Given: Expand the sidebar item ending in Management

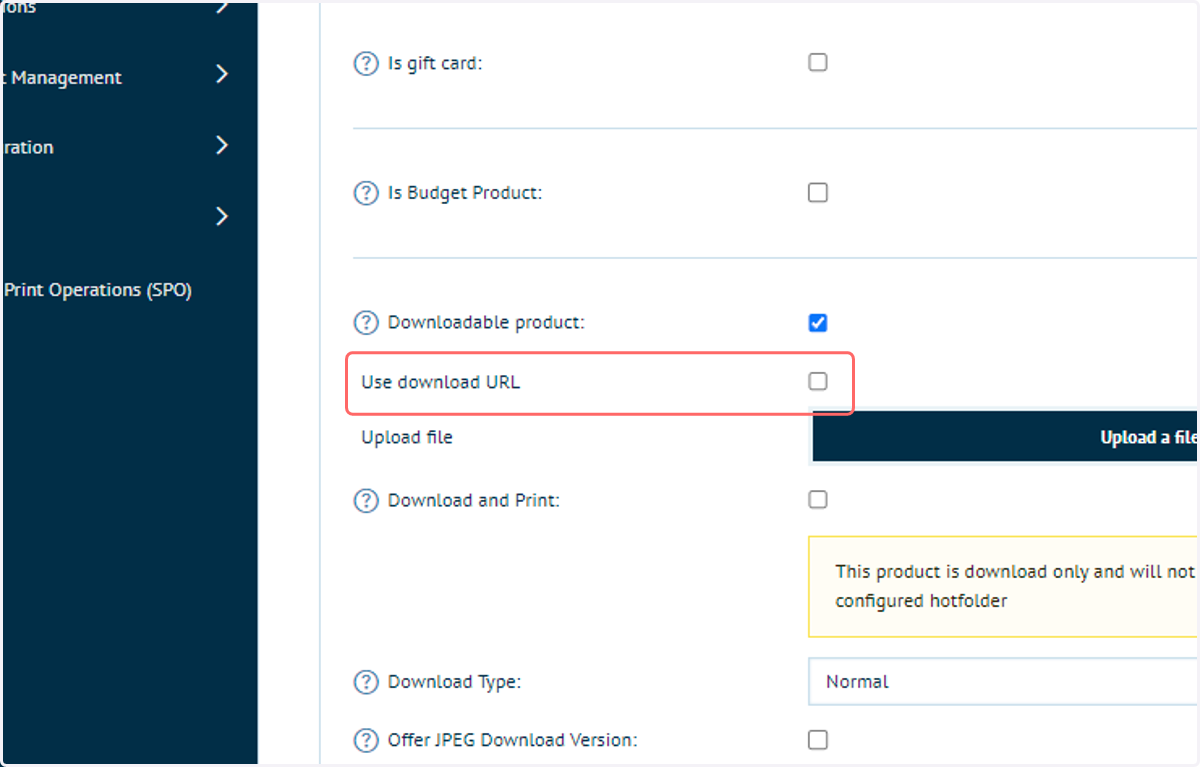Looking at the screenshot, I should click(222, 75).
